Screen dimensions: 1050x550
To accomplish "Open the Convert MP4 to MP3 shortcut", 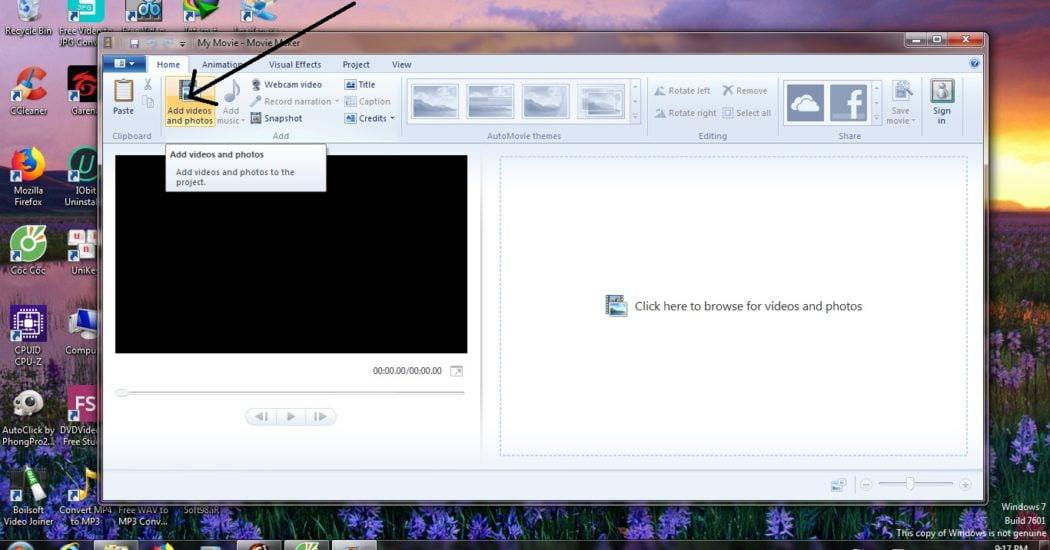I will 85,497.
